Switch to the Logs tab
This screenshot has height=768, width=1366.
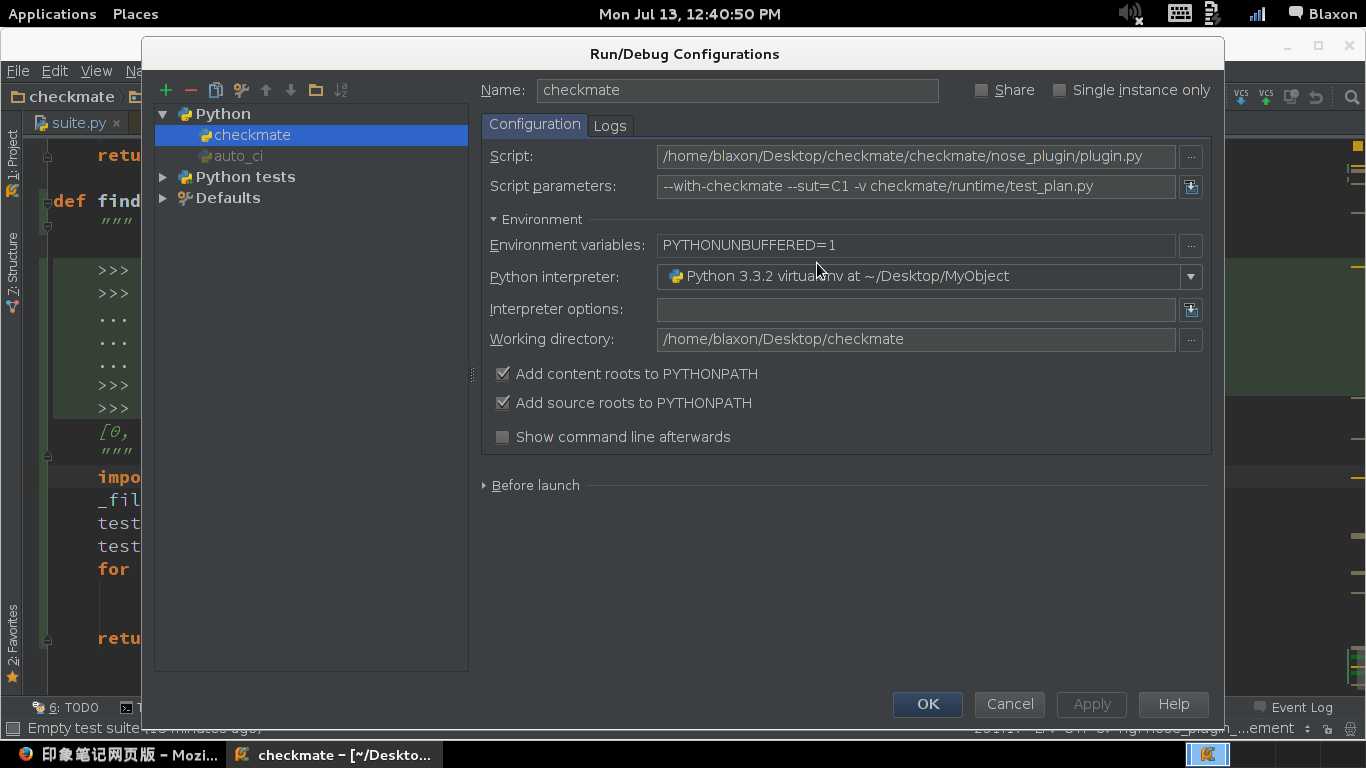[610, 126]
